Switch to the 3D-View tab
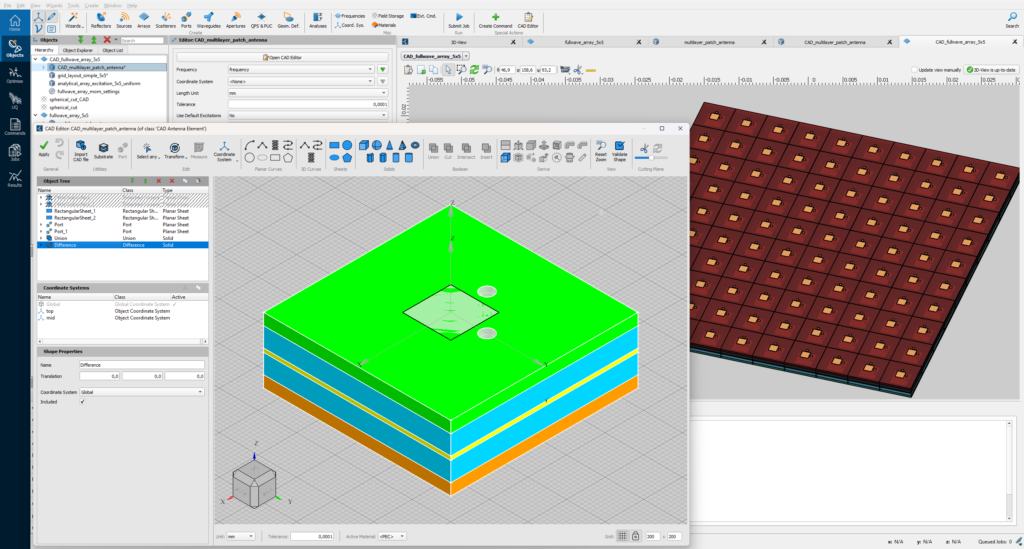This screenshot has height=549, width=1024. (458, 42)
